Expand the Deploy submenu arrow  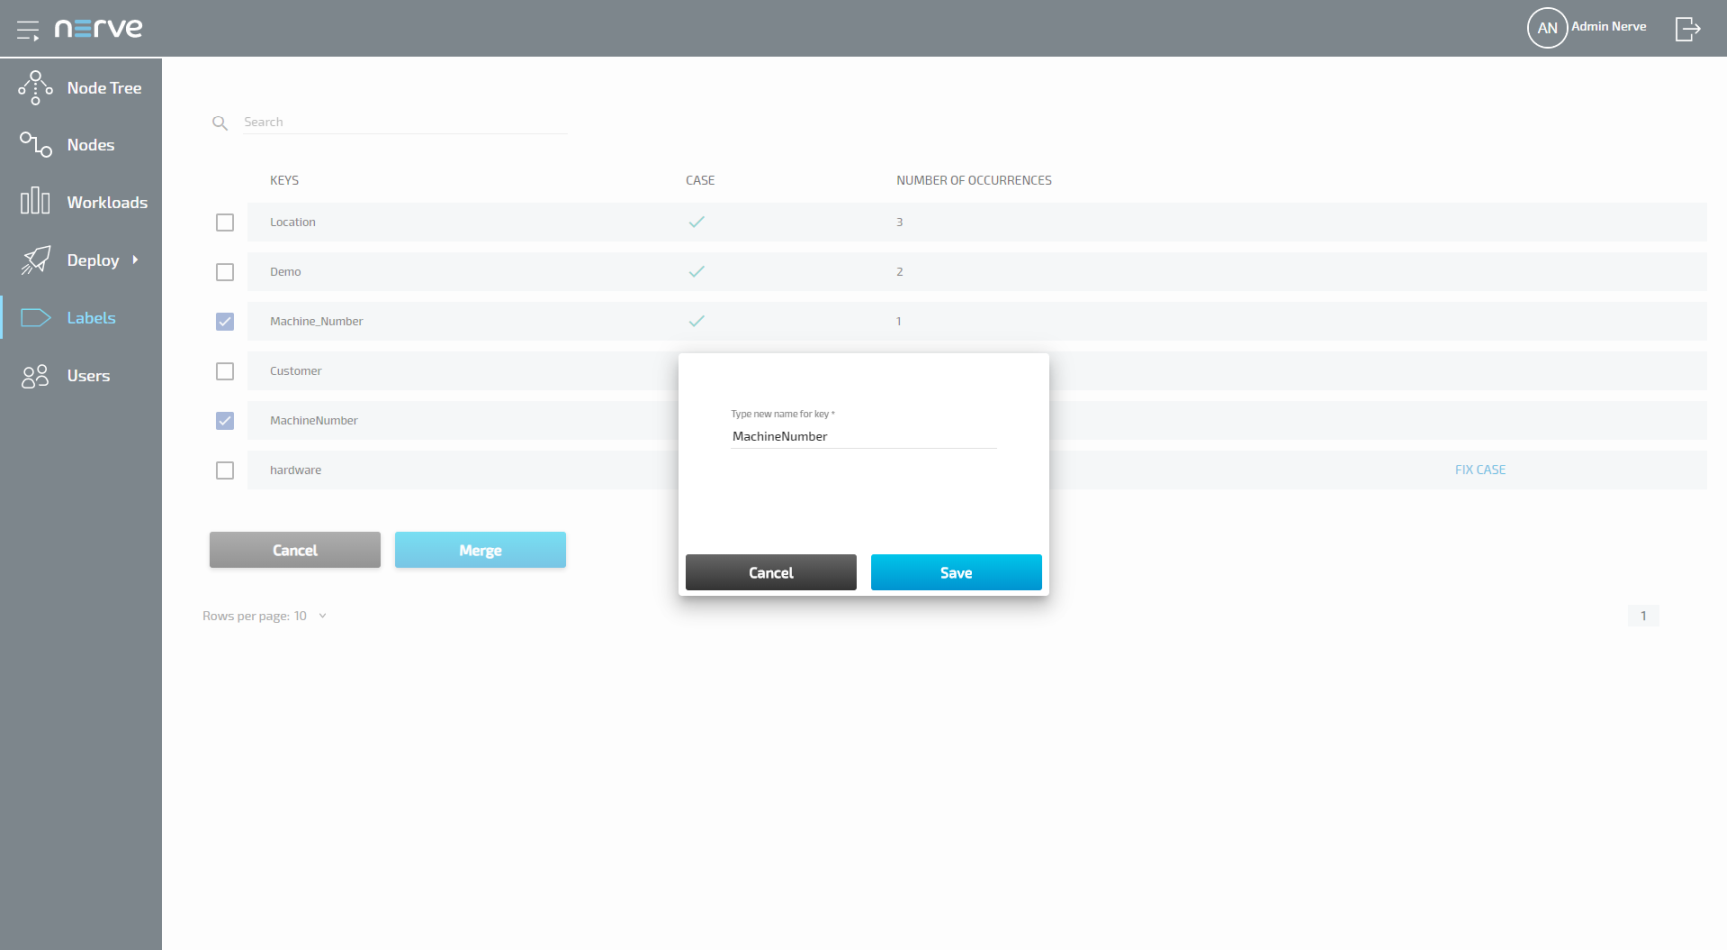click(135, 260)
